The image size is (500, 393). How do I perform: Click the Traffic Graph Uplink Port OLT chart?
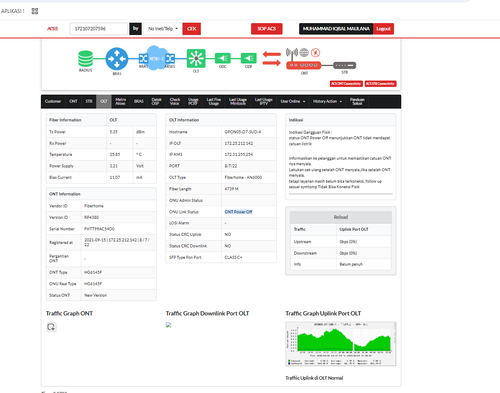[341, 344]
